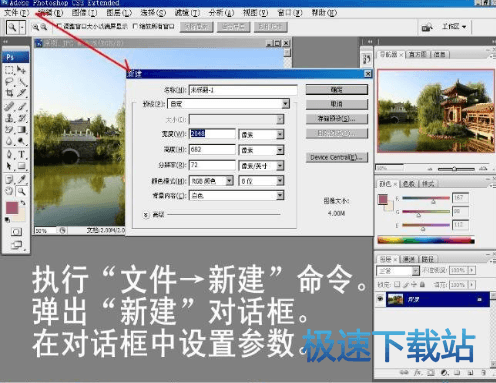496x383 pixels.
Task: Switch to the Histogram panel tab
Action: 418,54
